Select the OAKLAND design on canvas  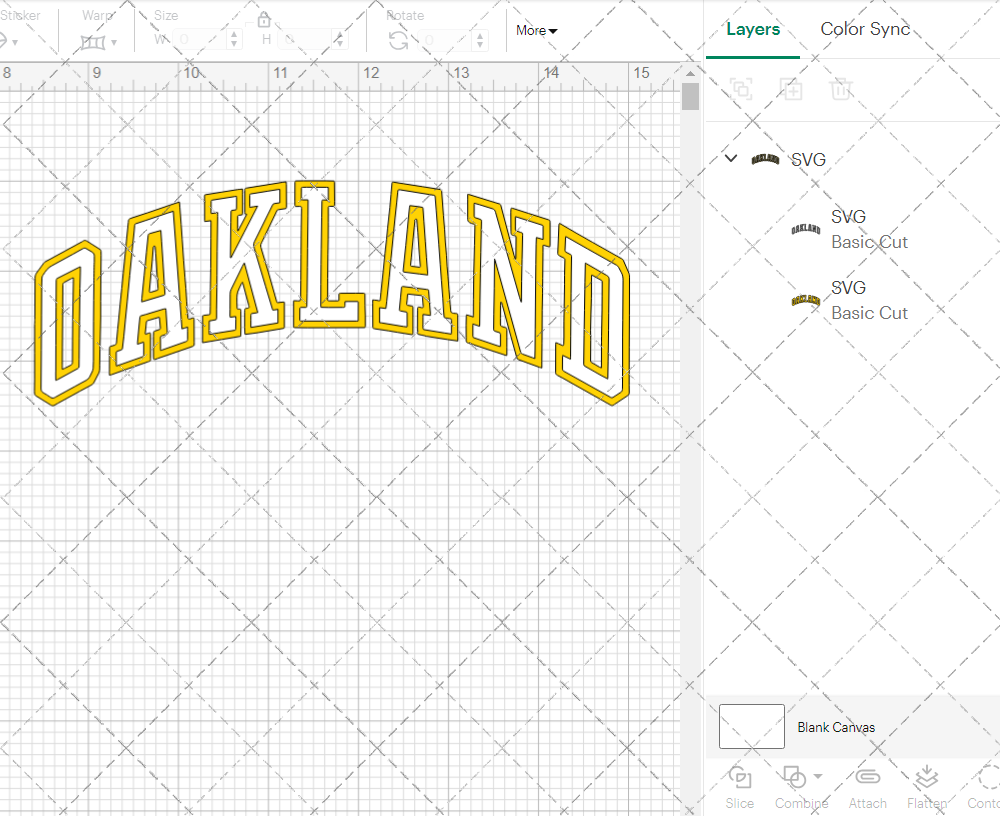[332, 292]
